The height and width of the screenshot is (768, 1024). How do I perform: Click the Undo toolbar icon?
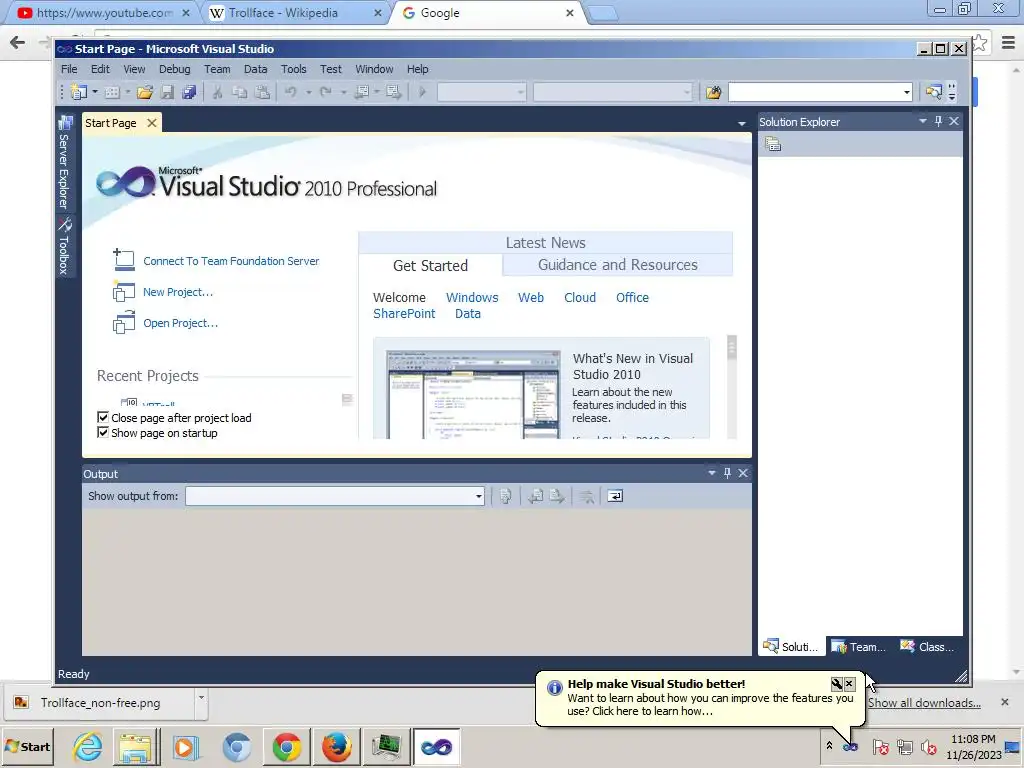[x=291, y=93]
